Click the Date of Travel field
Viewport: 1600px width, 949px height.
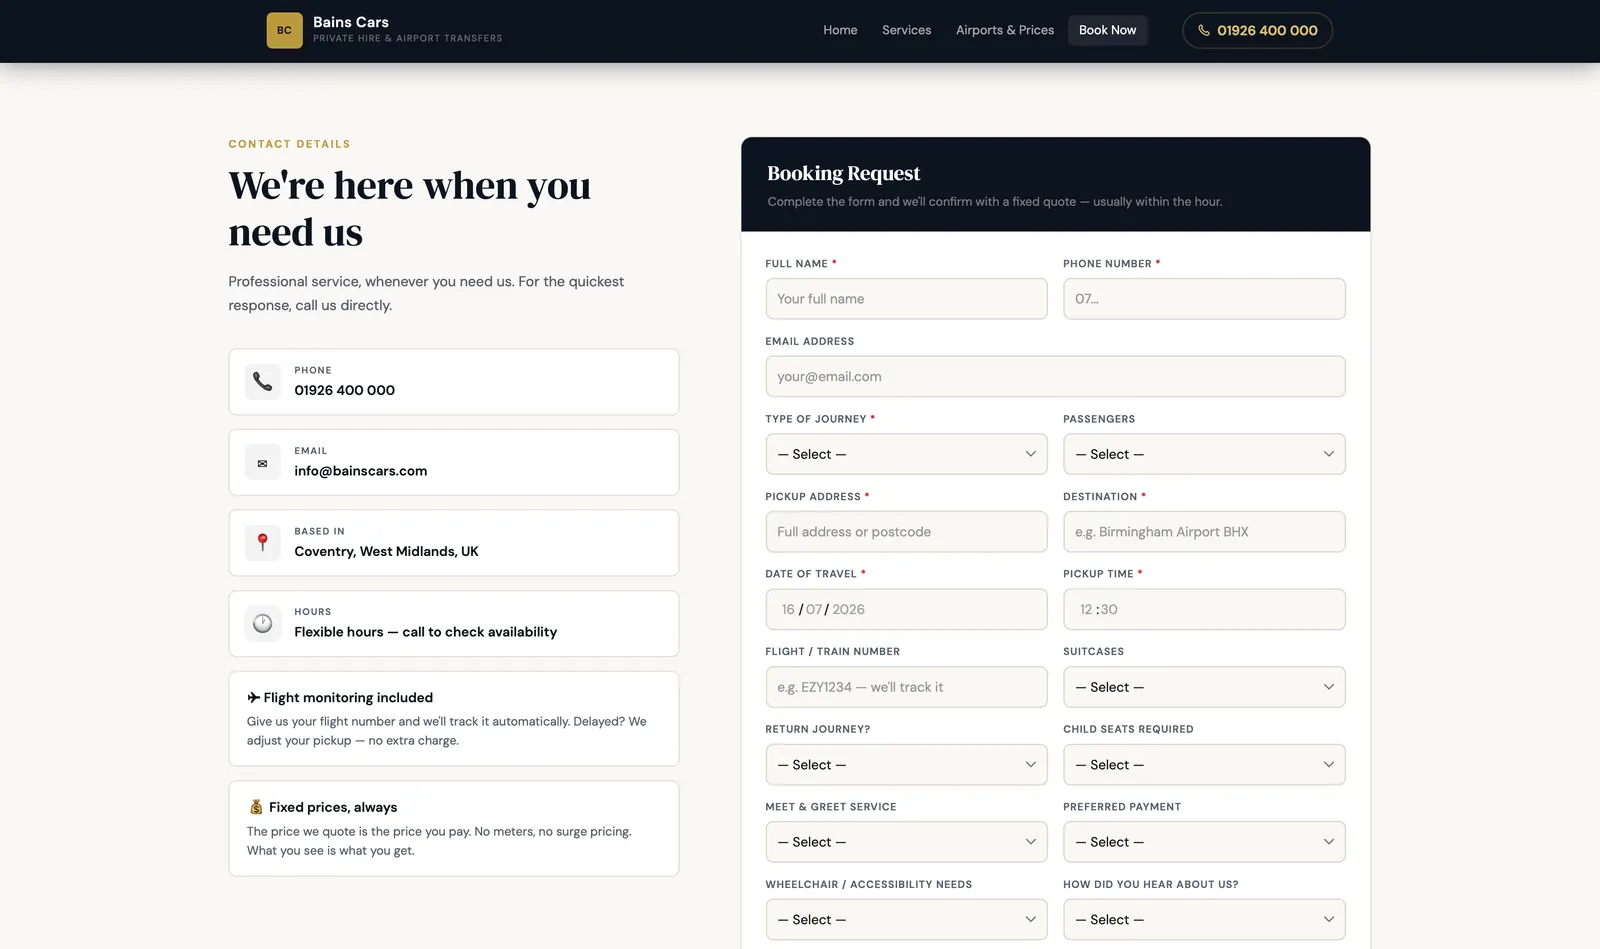tap(906, 609)
